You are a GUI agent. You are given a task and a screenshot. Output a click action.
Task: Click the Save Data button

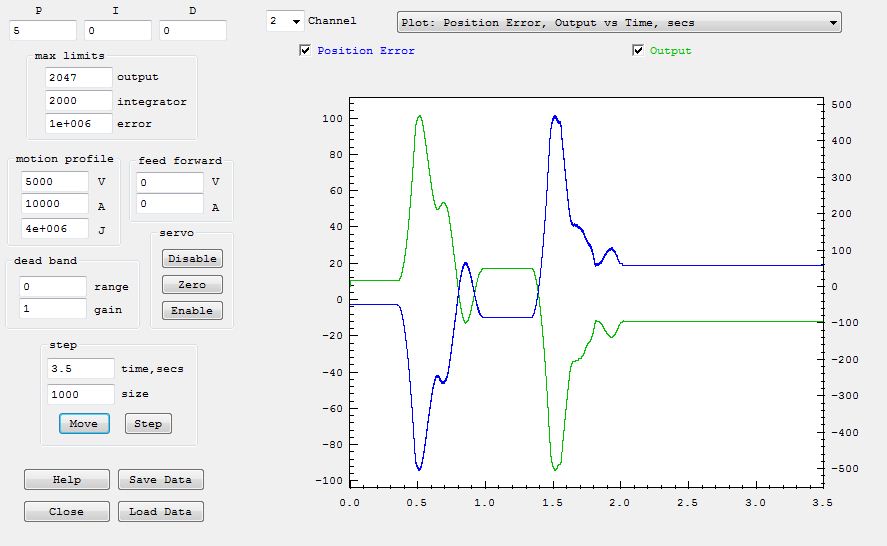click(160, 480)
